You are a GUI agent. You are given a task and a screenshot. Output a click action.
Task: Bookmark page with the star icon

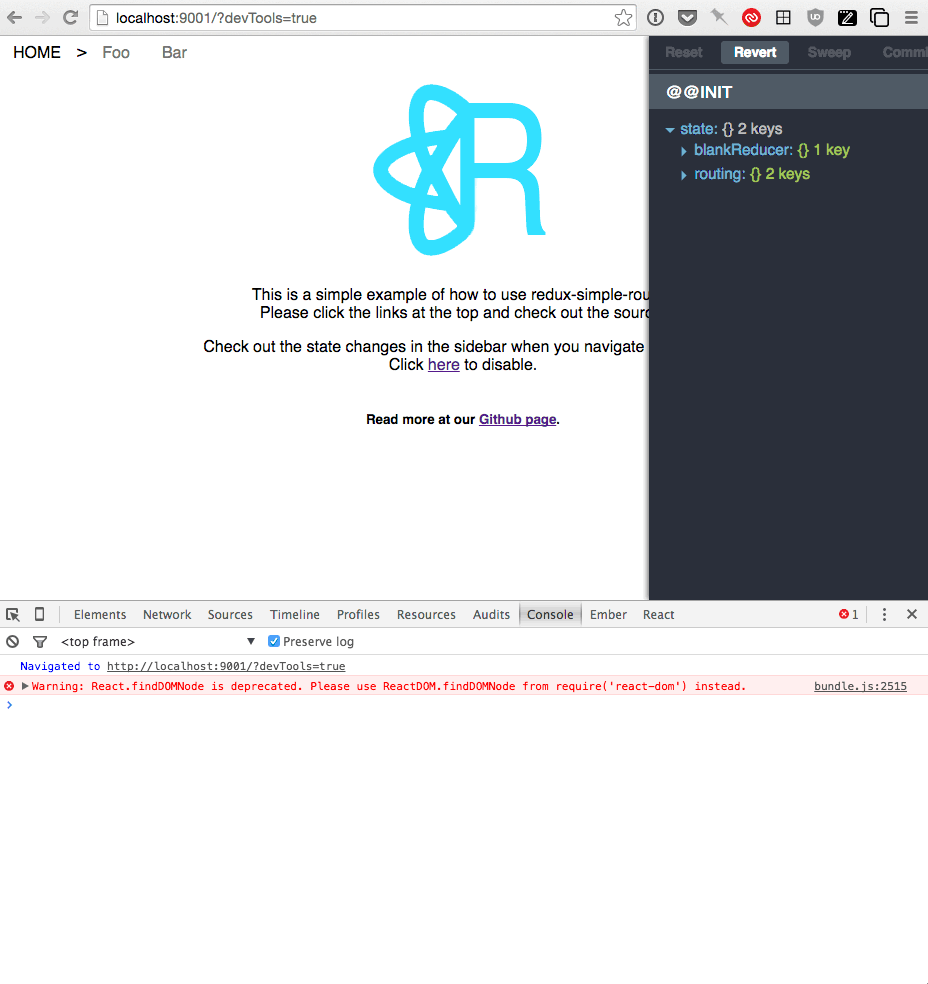[x=623, y=18]
